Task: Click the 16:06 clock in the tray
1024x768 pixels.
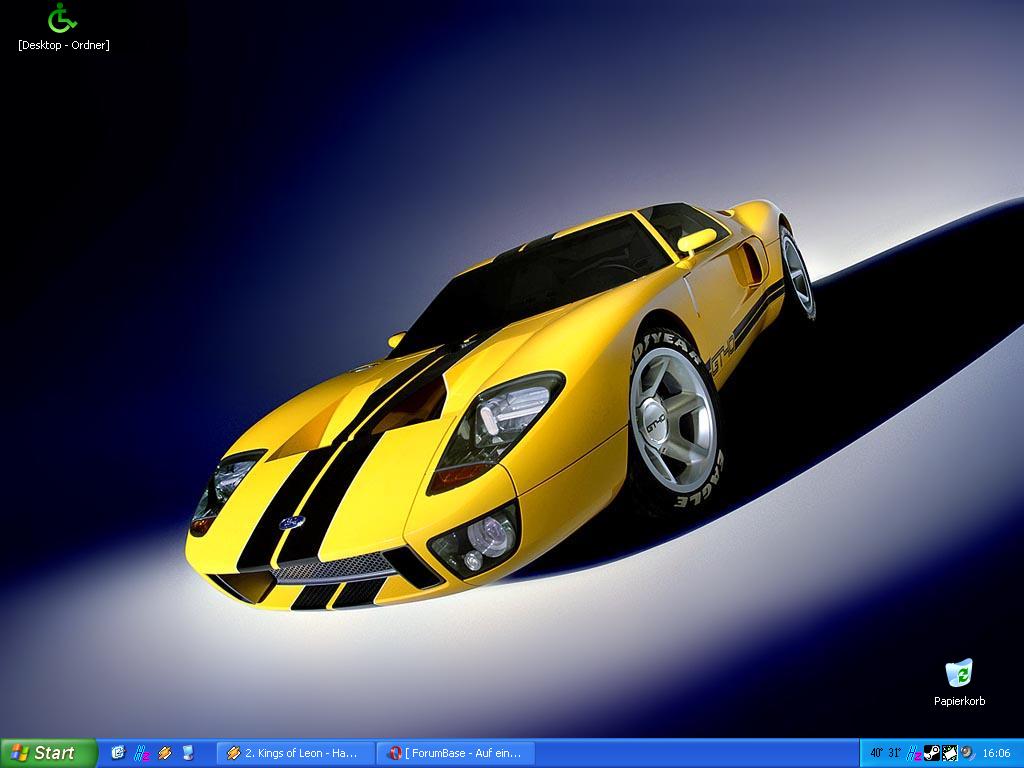Action: tap(997, 753)
